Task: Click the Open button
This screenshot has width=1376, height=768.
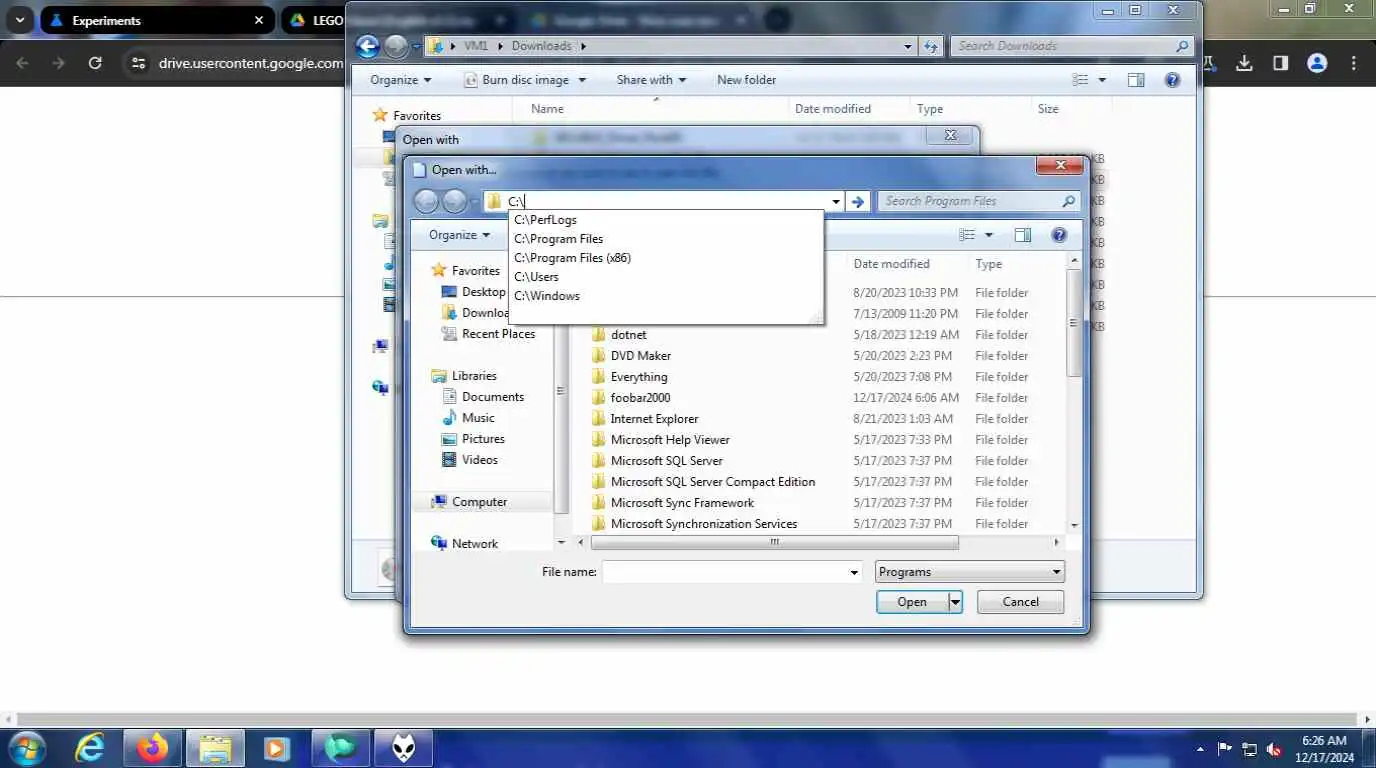Action: [x=912, y=602]
